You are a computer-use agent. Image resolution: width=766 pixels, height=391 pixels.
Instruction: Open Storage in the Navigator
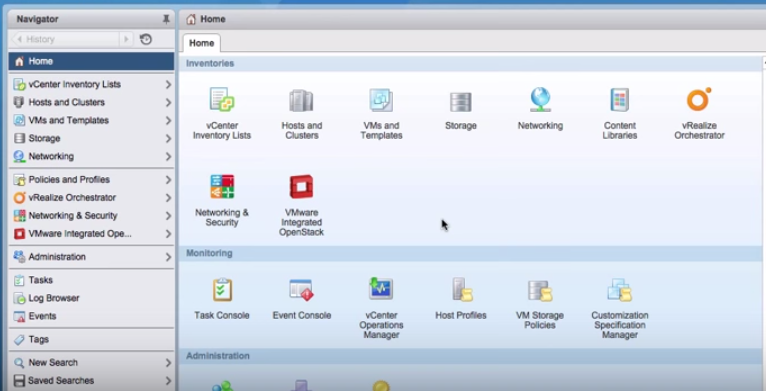point(91,138)
